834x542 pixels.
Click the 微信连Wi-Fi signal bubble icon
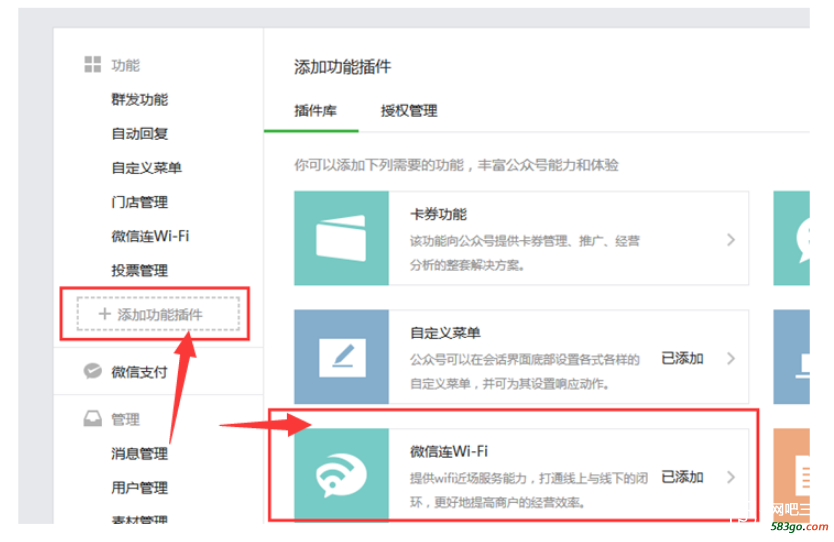click(341, 475)
